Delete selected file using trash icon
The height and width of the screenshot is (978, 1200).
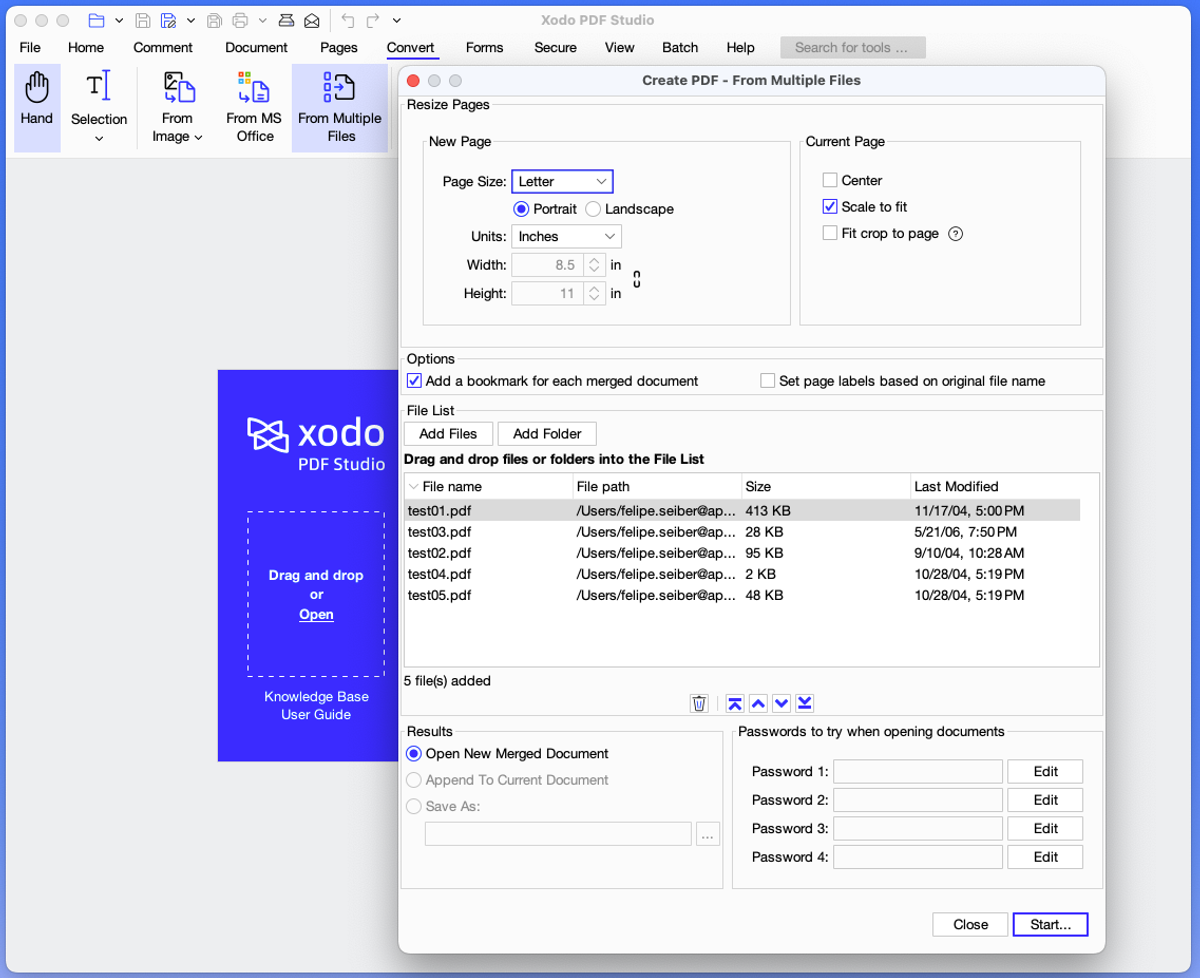click(698, 703)
